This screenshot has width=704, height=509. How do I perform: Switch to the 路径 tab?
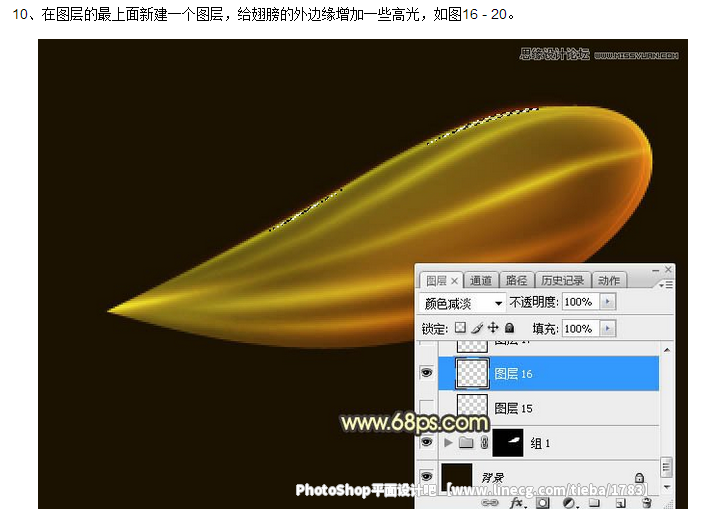[x=516, y=281]
